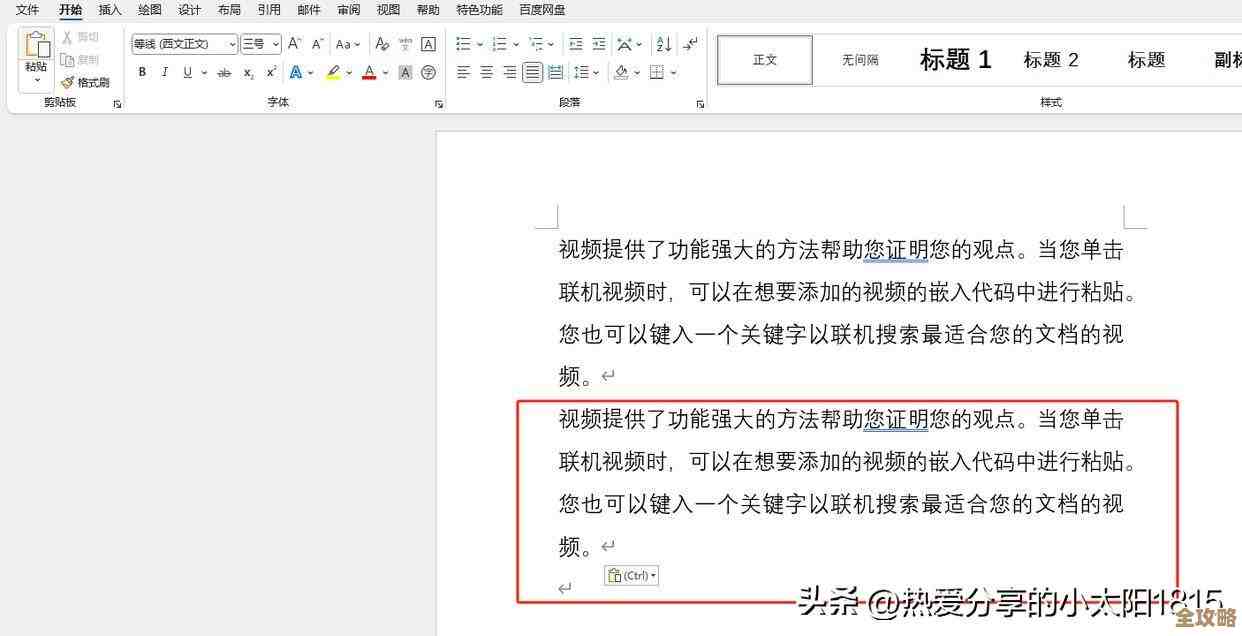The image size is (1242, 636).
Task: Increase the font size with 增大字号
Action: pos(293,44)
